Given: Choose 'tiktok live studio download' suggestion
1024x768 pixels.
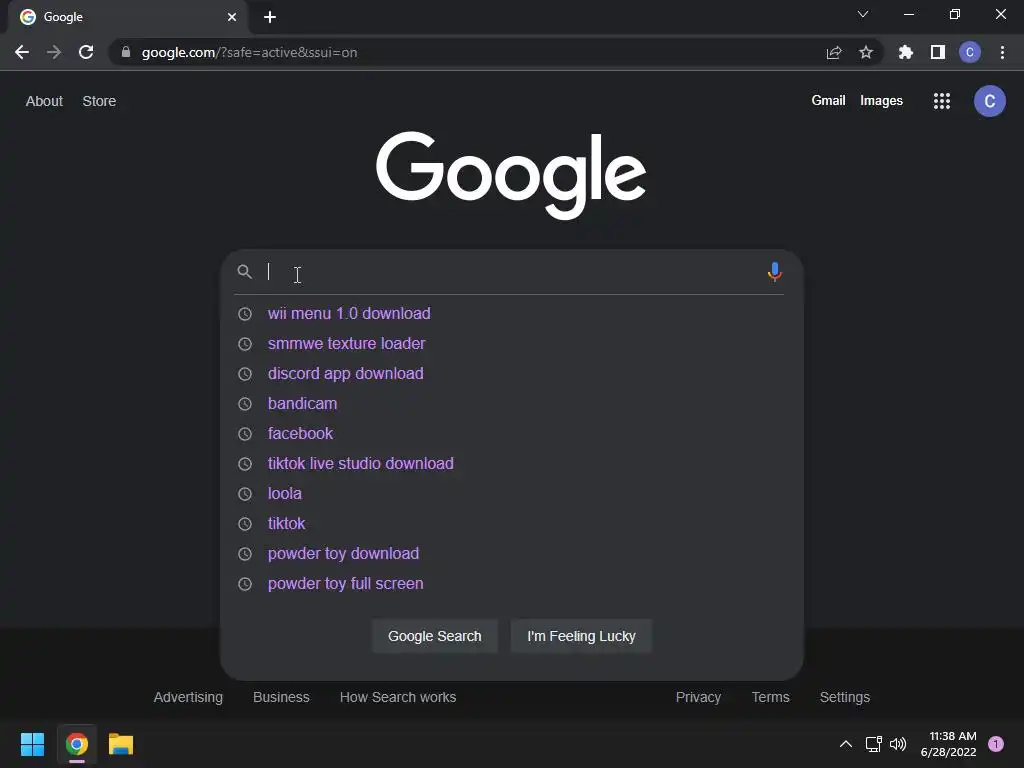Looking at the screenshot, I should (x=360, y=464).
